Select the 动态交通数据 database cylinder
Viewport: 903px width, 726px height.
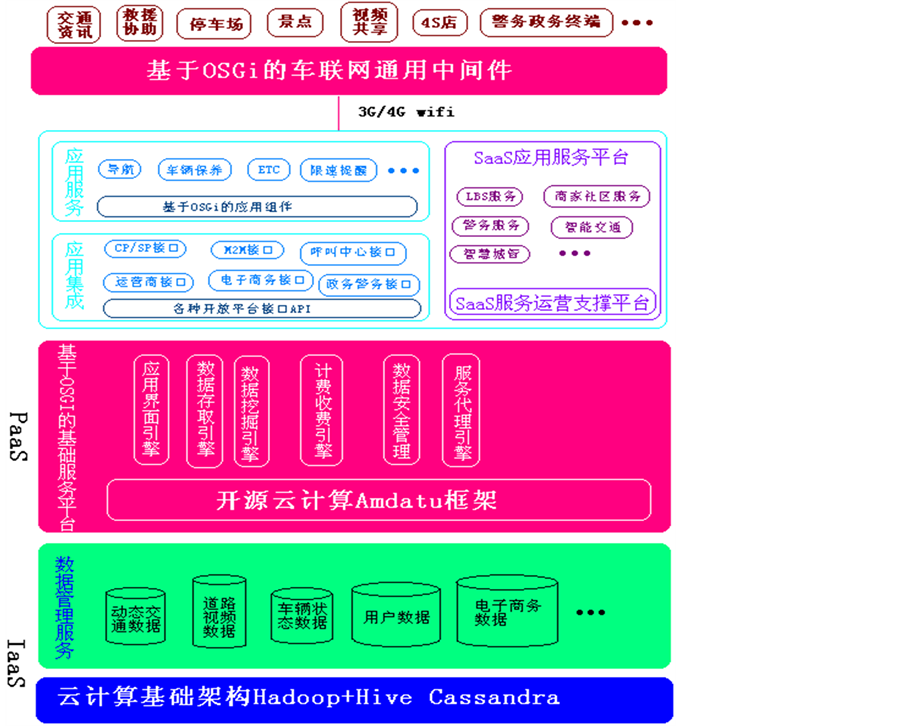[x=136, y=618]
